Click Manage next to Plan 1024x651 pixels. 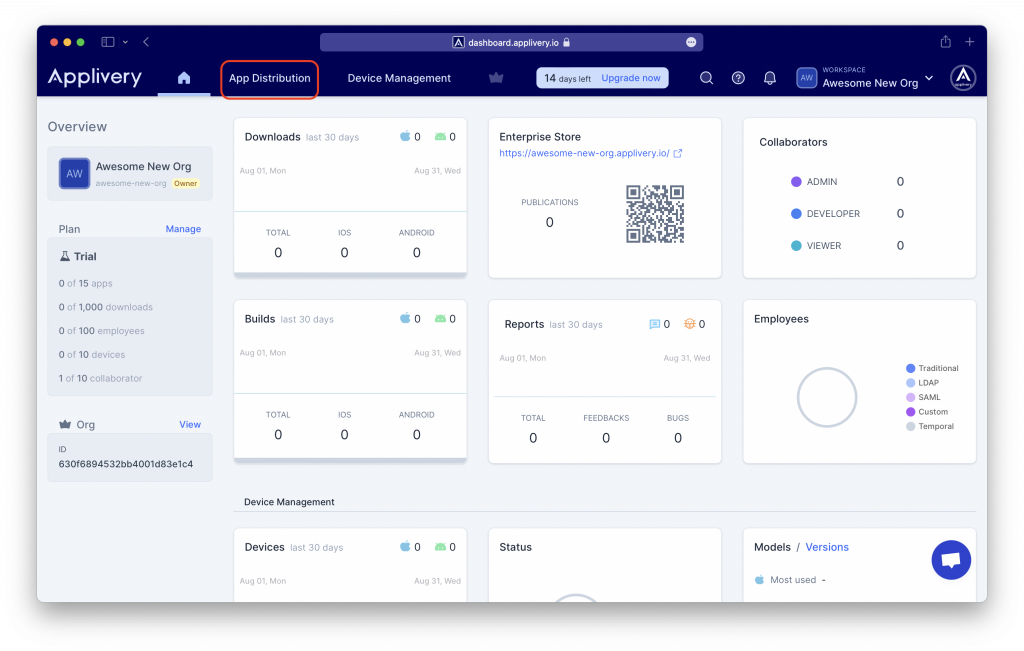[x=183, y=229]
